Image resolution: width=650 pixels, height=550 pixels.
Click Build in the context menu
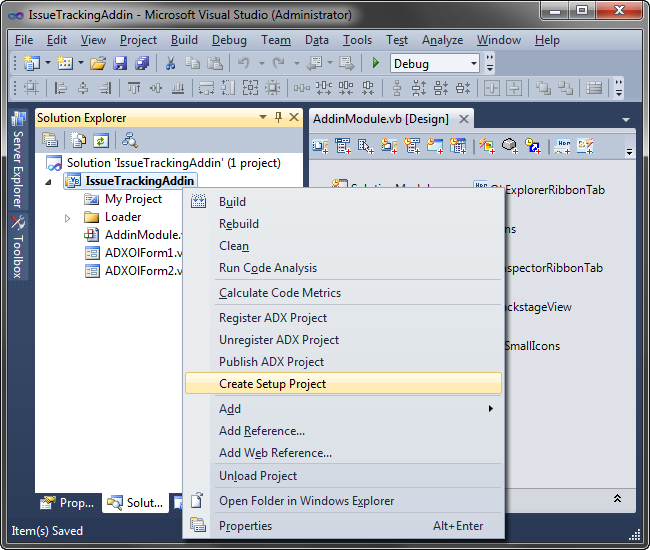point(343,202)
